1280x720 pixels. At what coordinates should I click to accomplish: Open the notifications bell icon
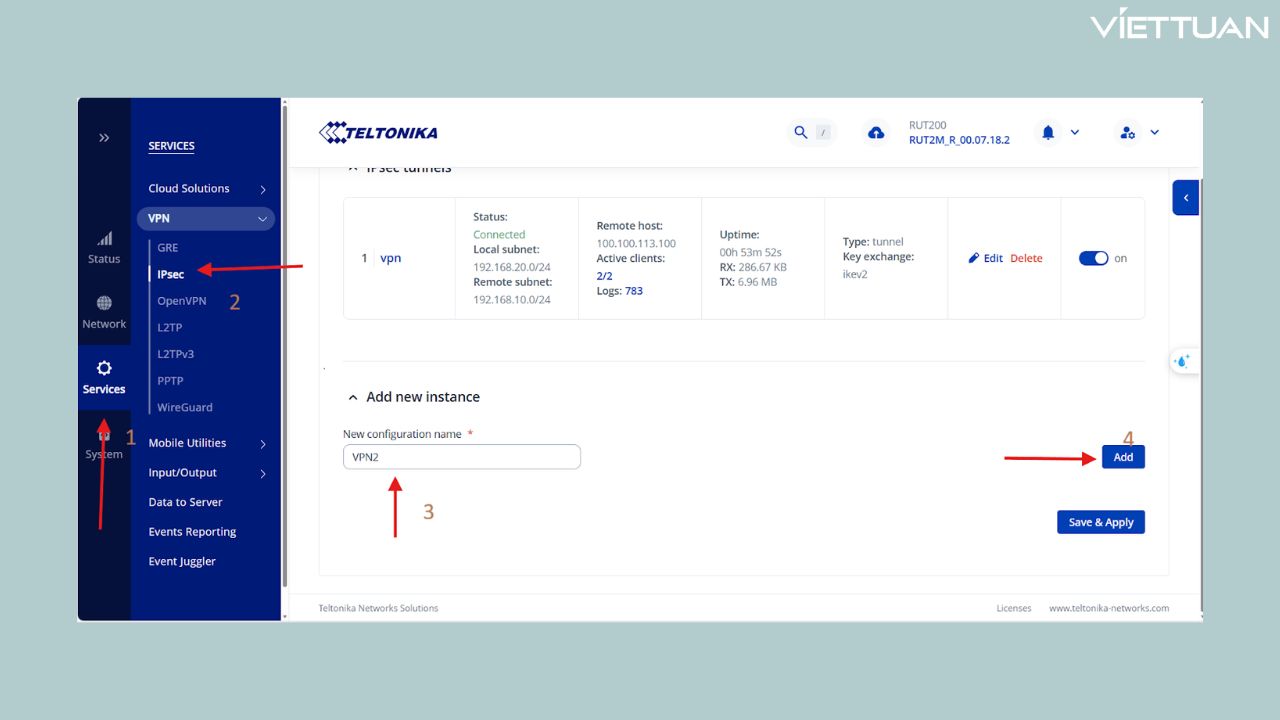pos(1048,132)
